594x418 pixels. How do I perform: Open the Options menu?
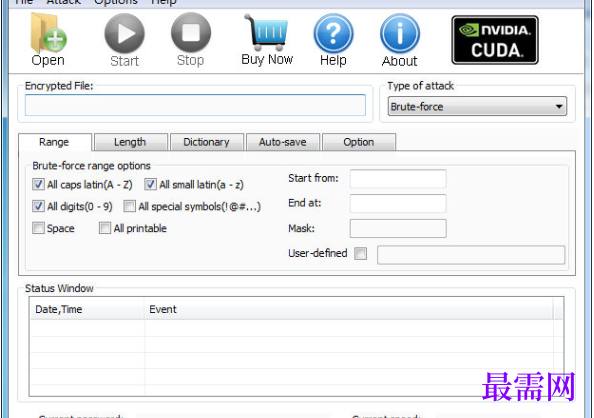pos(116,2)
